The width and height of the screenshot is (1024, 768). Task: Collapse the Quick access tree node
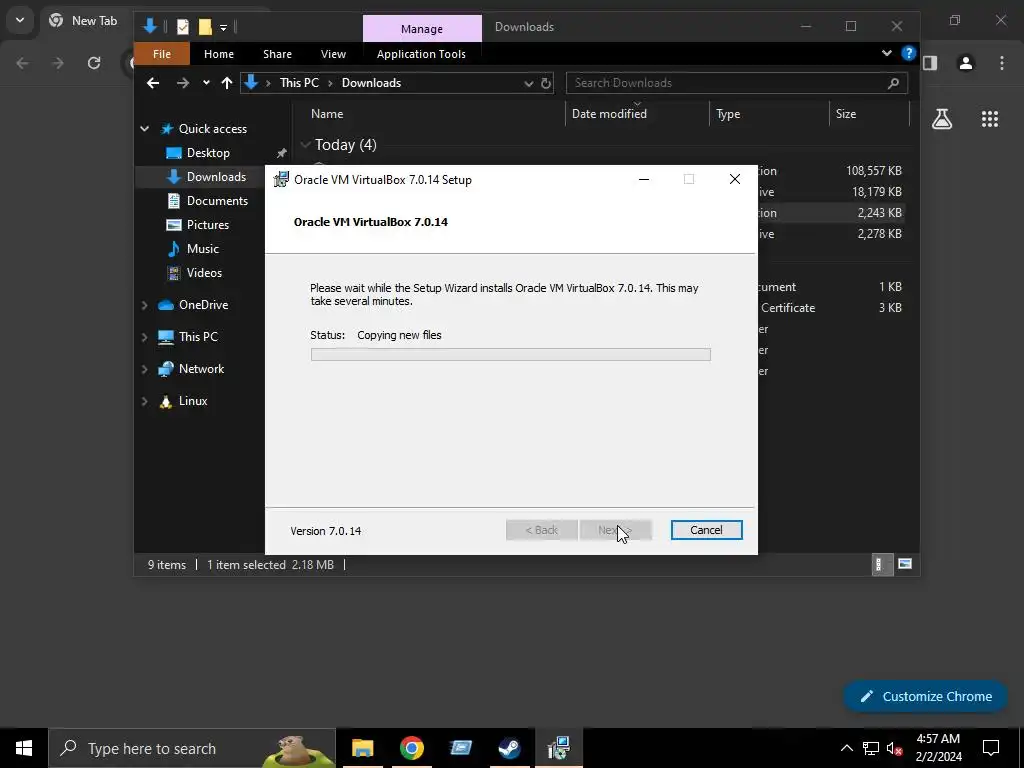(144, 129)
